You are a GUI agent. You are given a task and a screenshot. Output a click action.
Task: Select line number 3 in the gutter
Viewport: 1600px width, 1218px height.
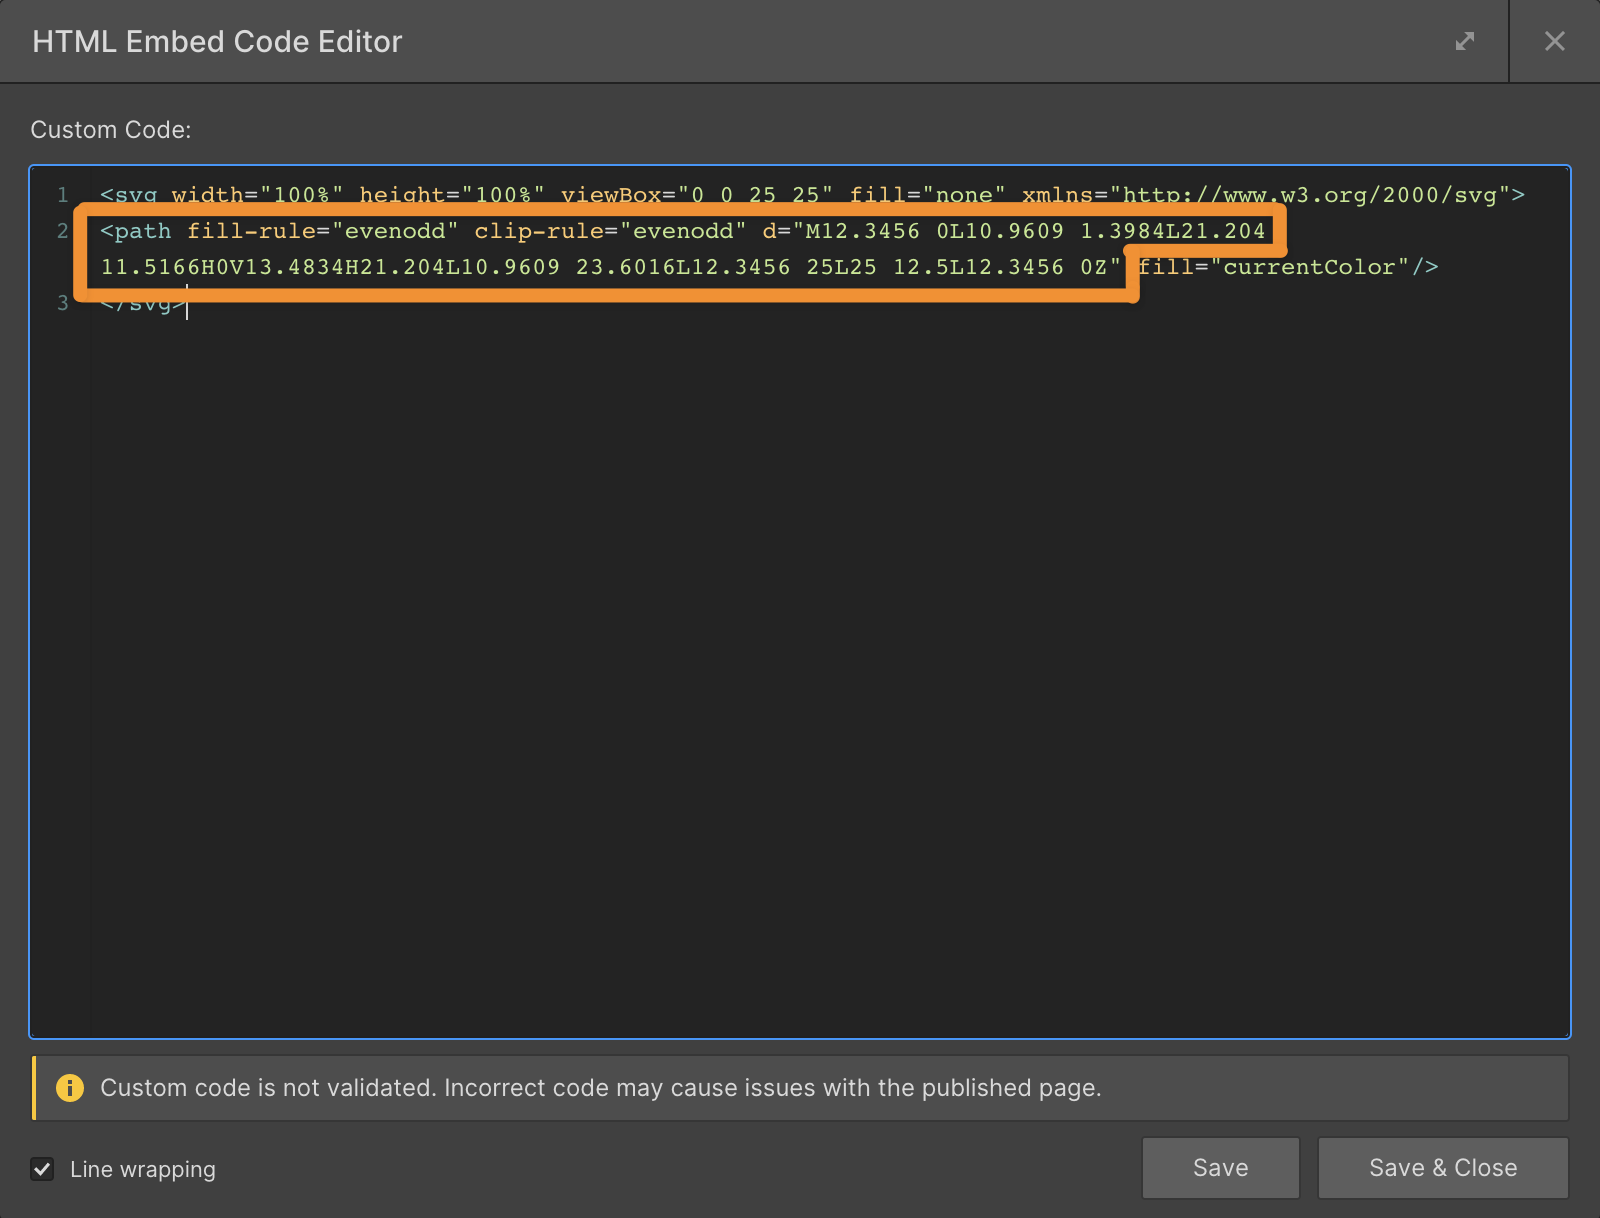tap(62, 303)
